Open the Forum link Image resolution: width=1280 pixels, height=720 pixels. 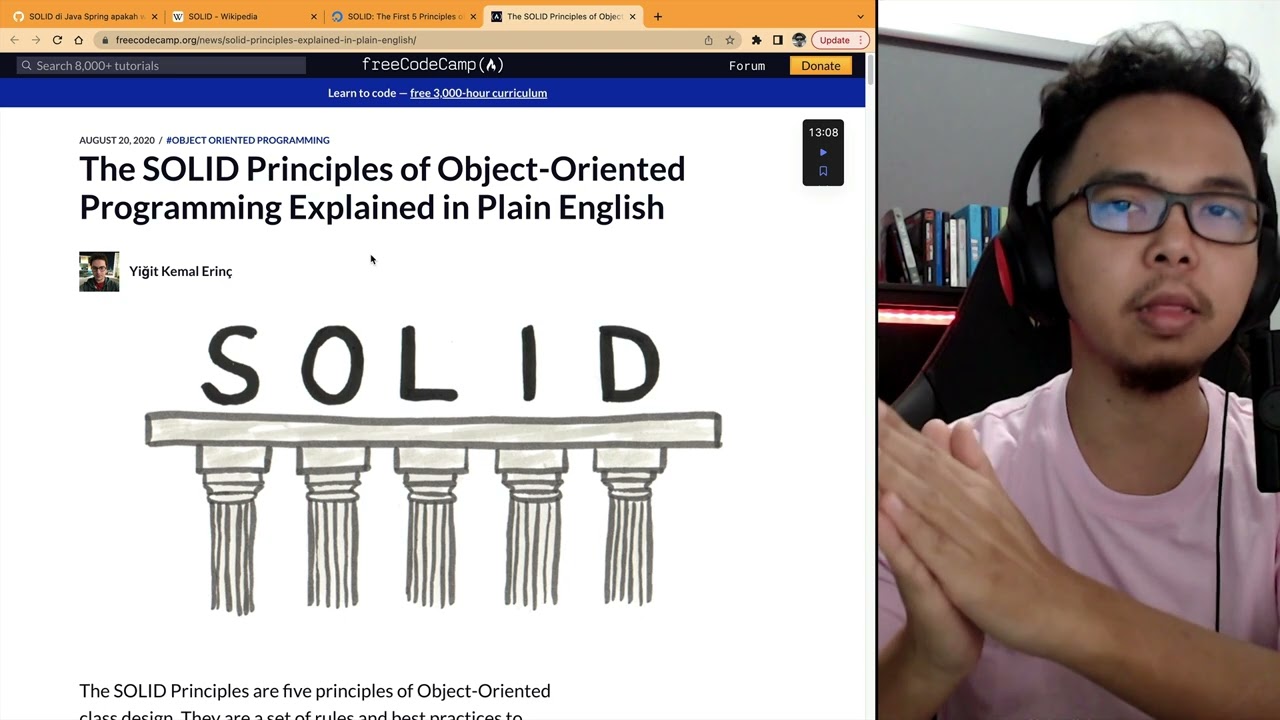pyautogui.click(x=746, y=66)
